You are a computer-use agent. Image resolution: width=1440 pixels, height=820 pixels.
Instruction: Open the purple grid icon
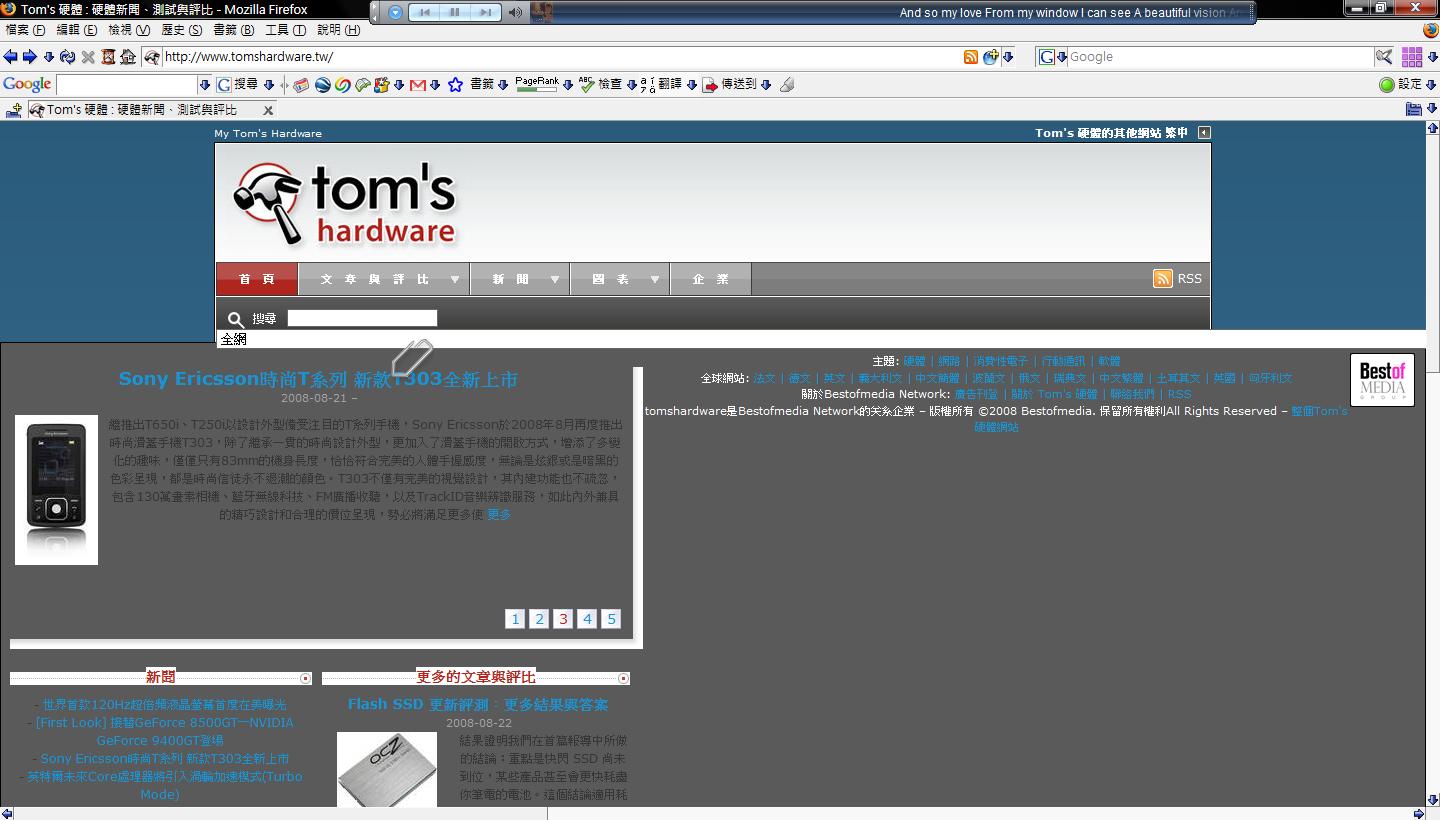pos(1412,57)
